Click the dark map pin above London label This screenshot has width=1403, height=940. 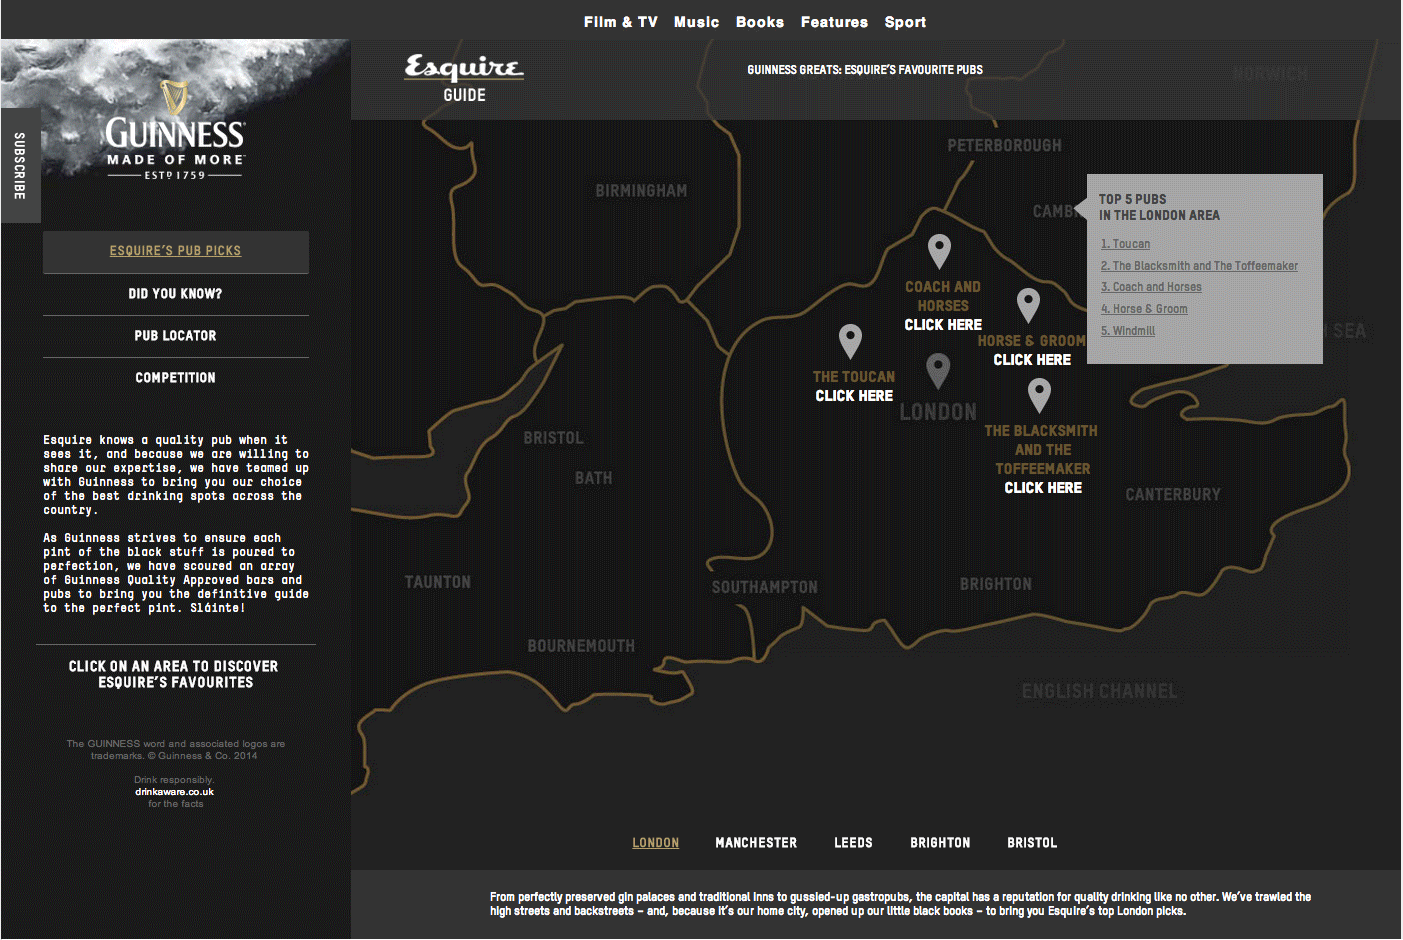pos(937,371)
